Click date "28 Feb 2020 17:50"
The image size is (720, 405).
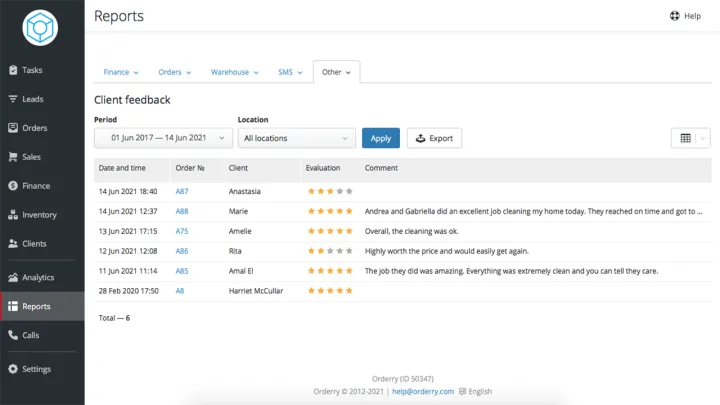tap(129, 291)
